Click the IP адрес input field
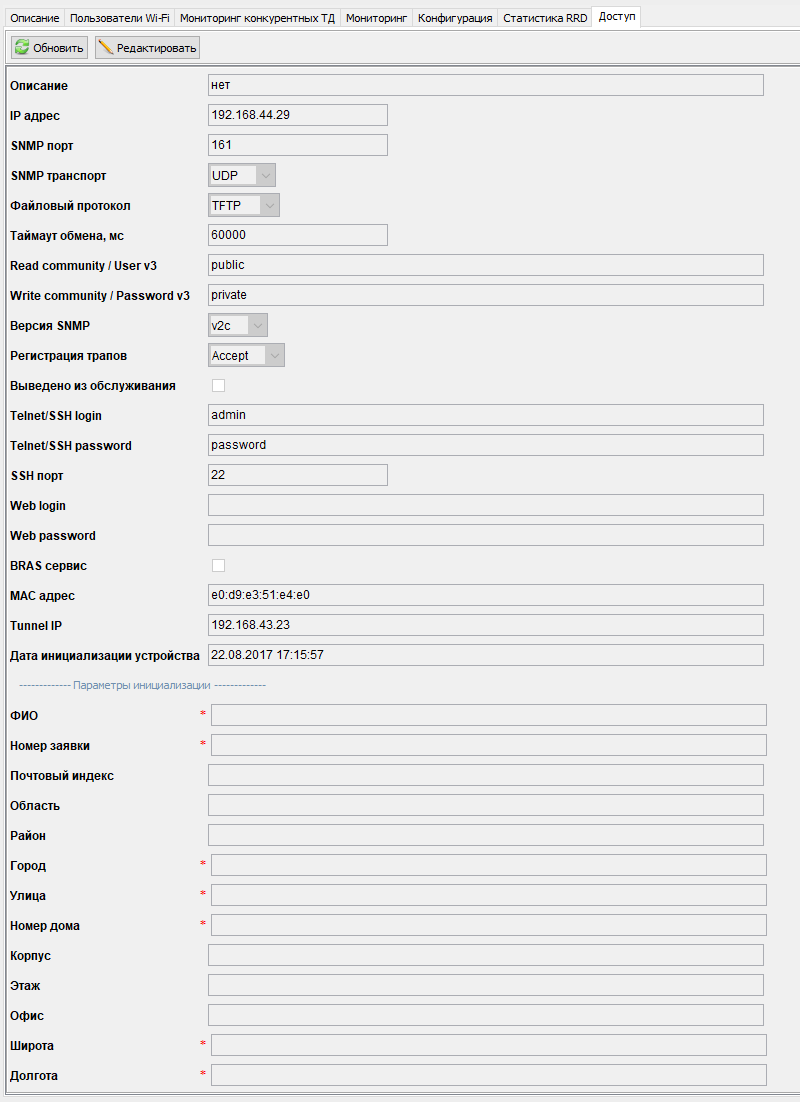 tap(297, 115)
